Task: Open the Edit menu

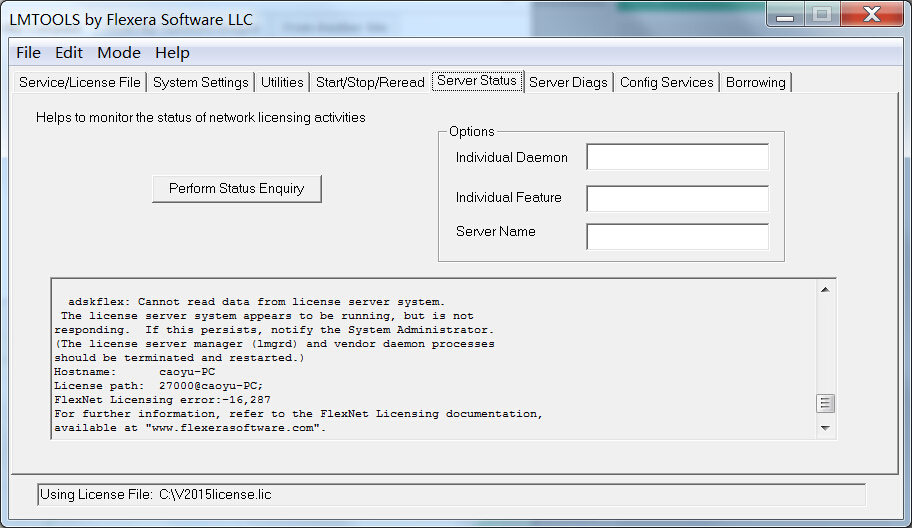Action: click(69, 53)
